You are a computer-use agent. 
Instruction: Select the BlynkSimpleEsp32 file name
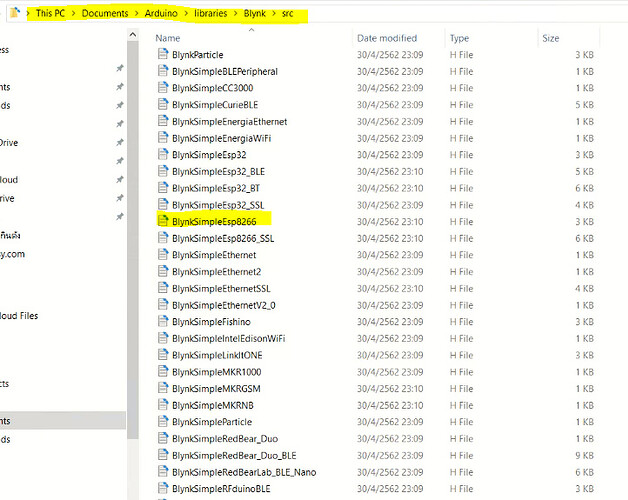[x=209, y=155]
